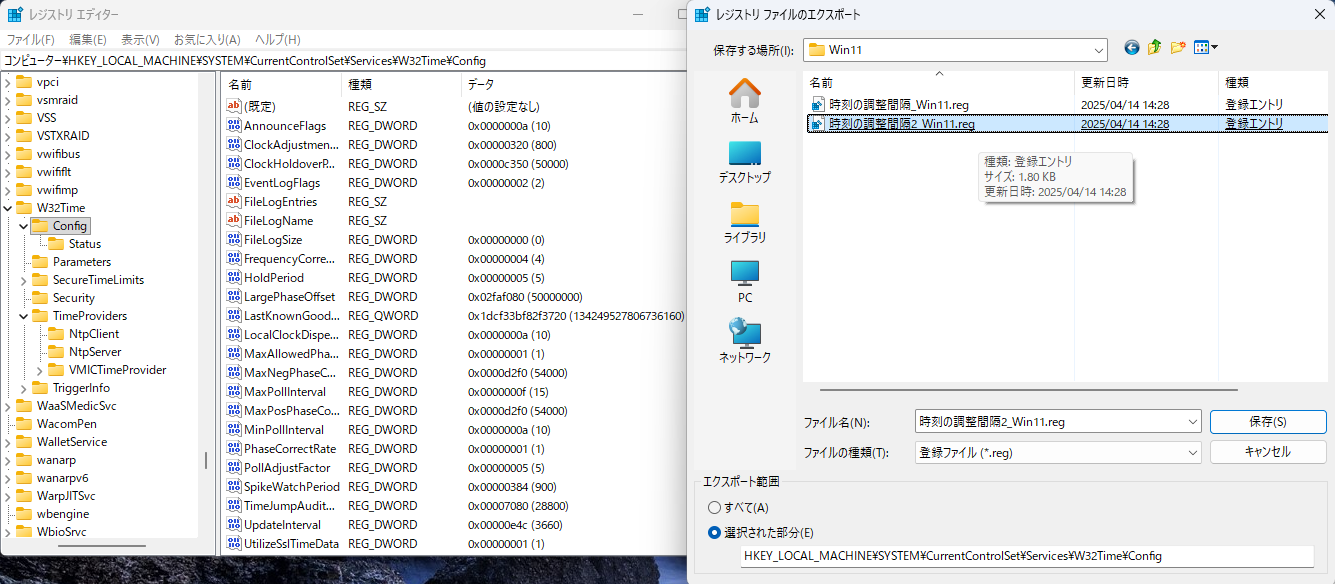
Task: Select the MinPollInterval value row
Action: (x=455, y=430)
